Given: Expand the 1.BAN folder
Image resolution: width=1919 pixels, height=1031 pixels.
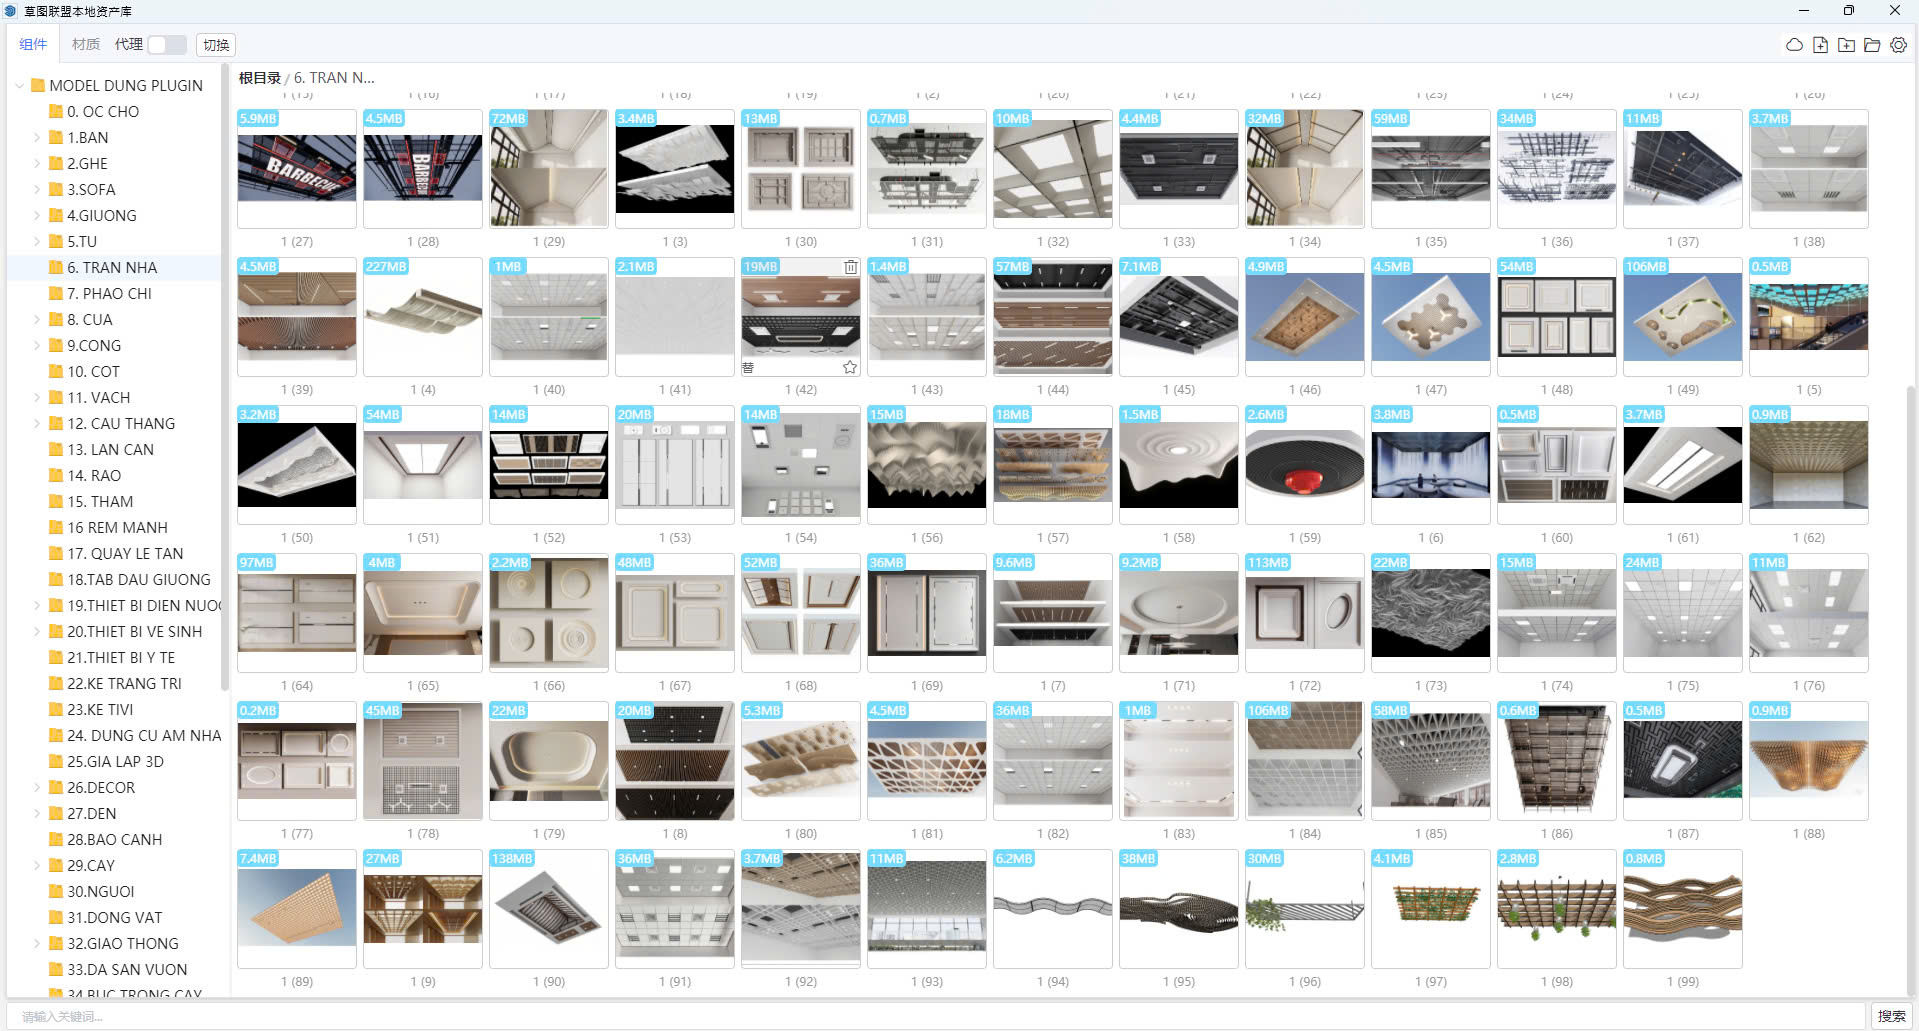Looking at the screenshot, I should click(38, 138).
